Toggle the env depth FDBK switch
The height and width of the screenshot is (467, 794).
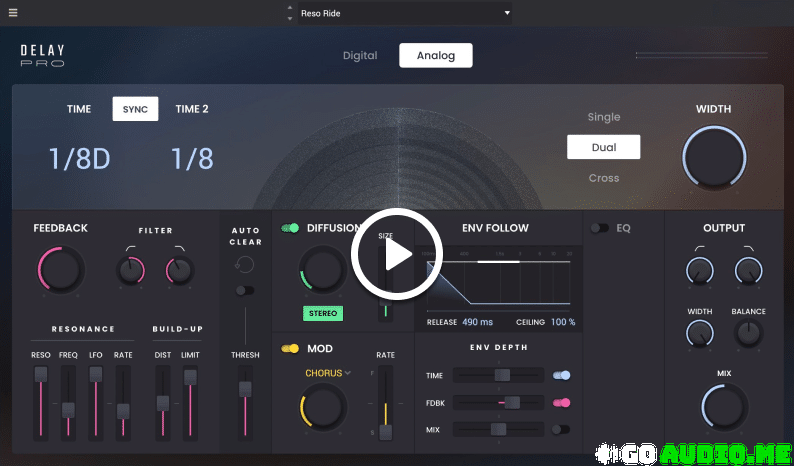pyautogui.click(x=562, y=403)
